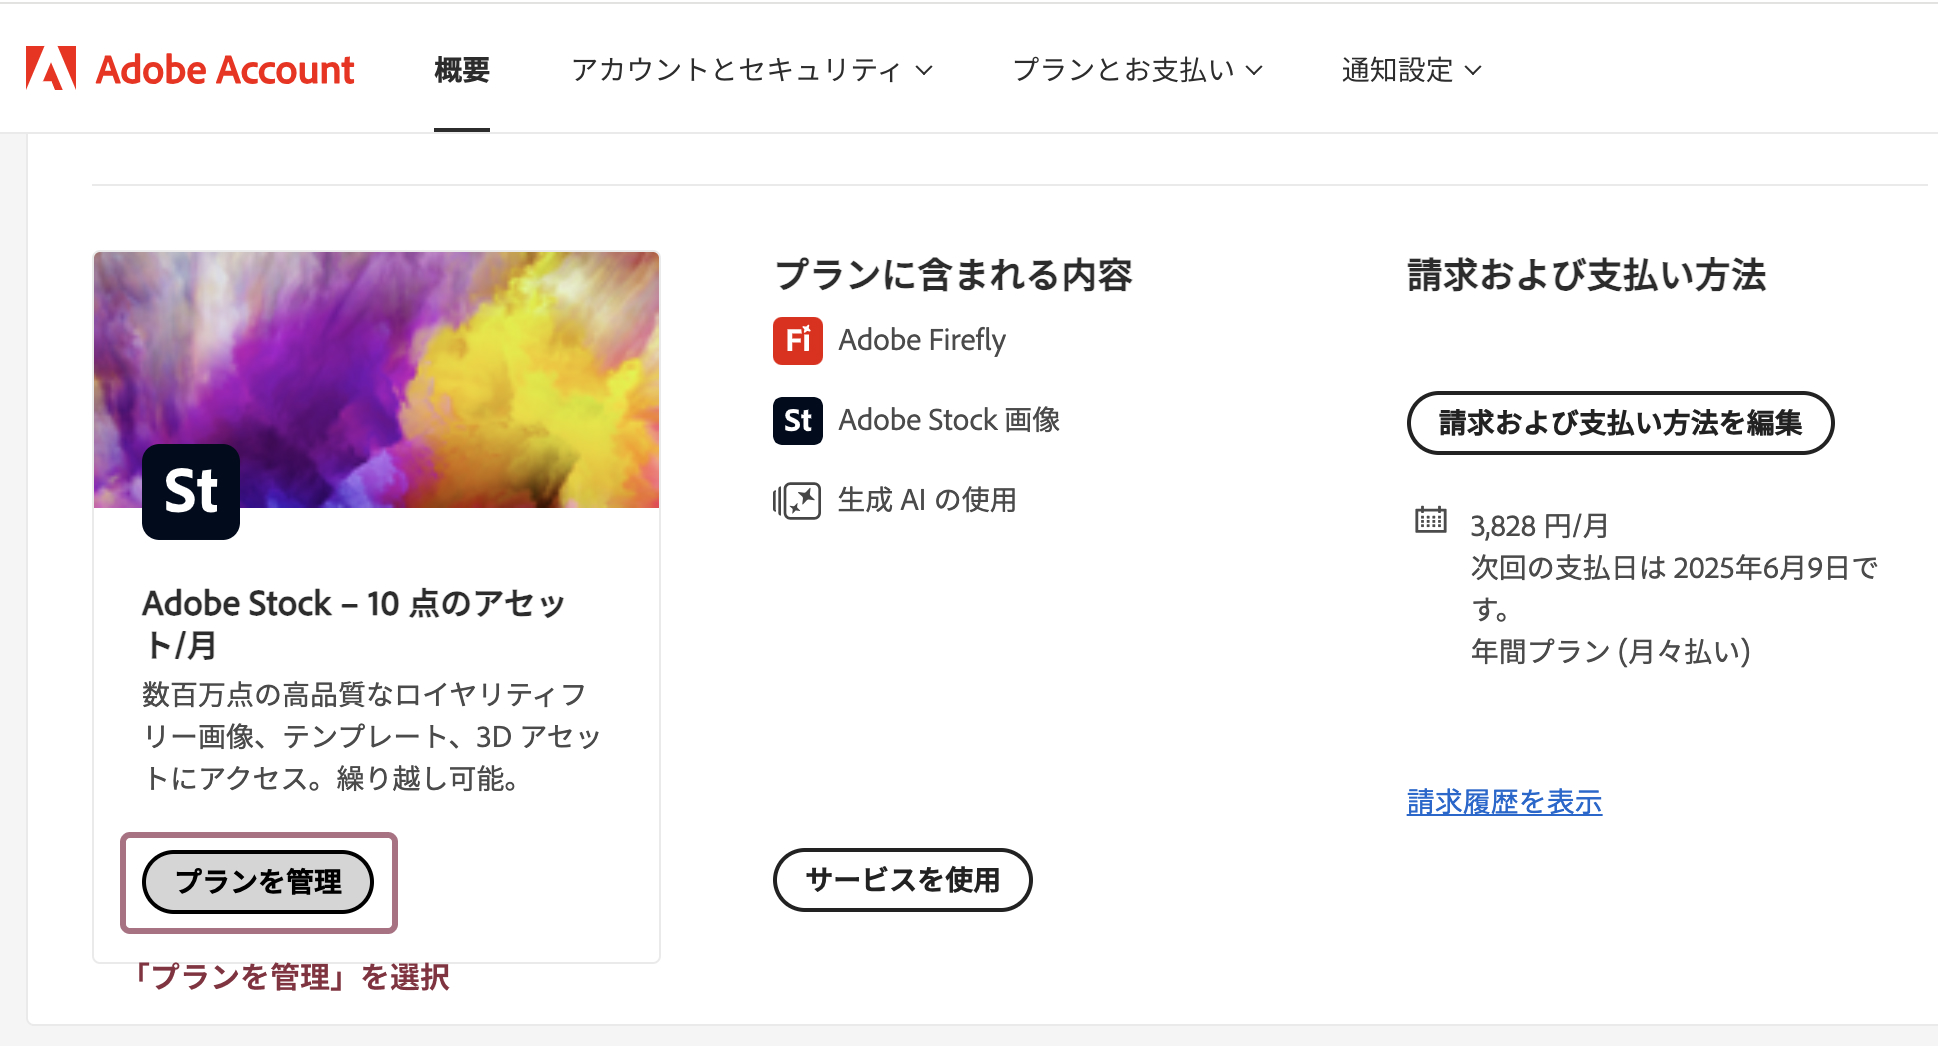
Task: Click the サービスを使用 button
Action: [x=903, y=880]
